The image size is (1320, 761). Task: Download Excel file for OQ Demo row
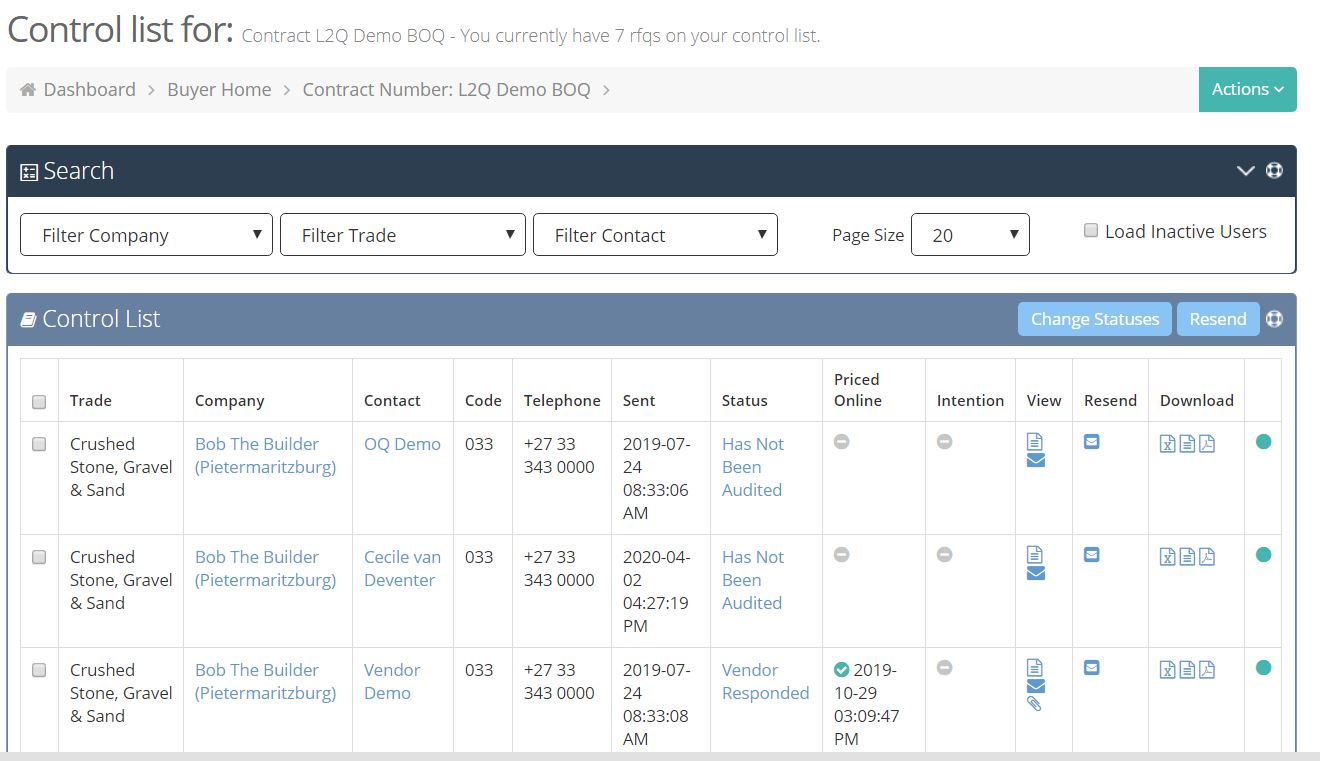coord(1167,444)
